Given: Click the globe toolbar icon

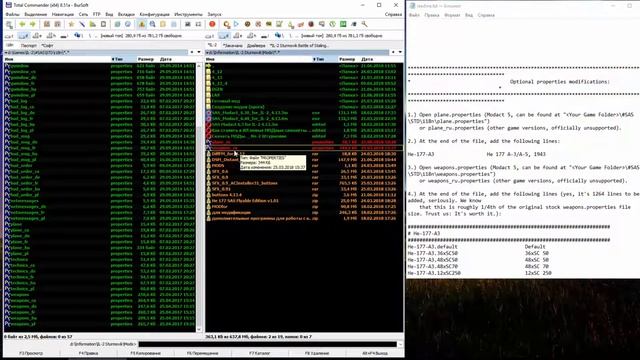Looking at the screenshot, I should (128, 24).
